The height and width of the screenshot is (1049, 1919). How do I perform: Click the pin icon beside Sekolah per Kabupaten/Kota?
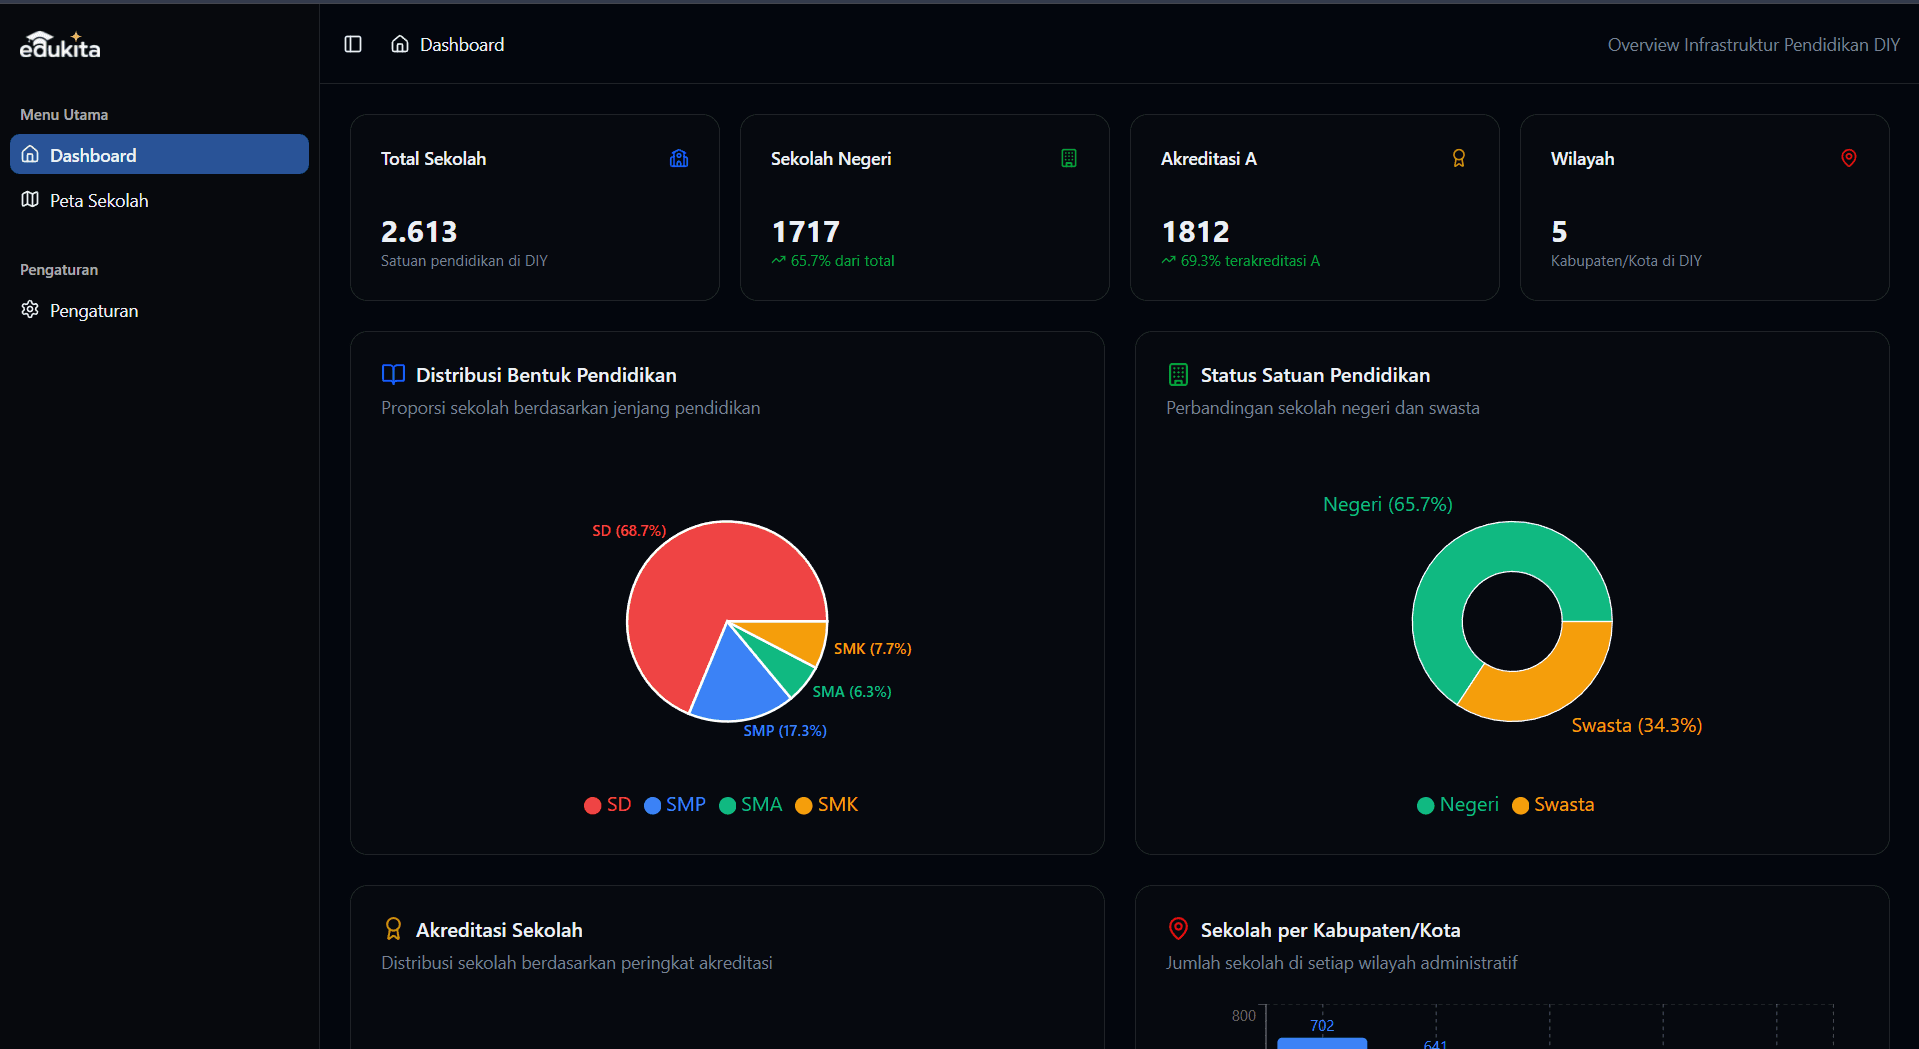pos(1178,929)
